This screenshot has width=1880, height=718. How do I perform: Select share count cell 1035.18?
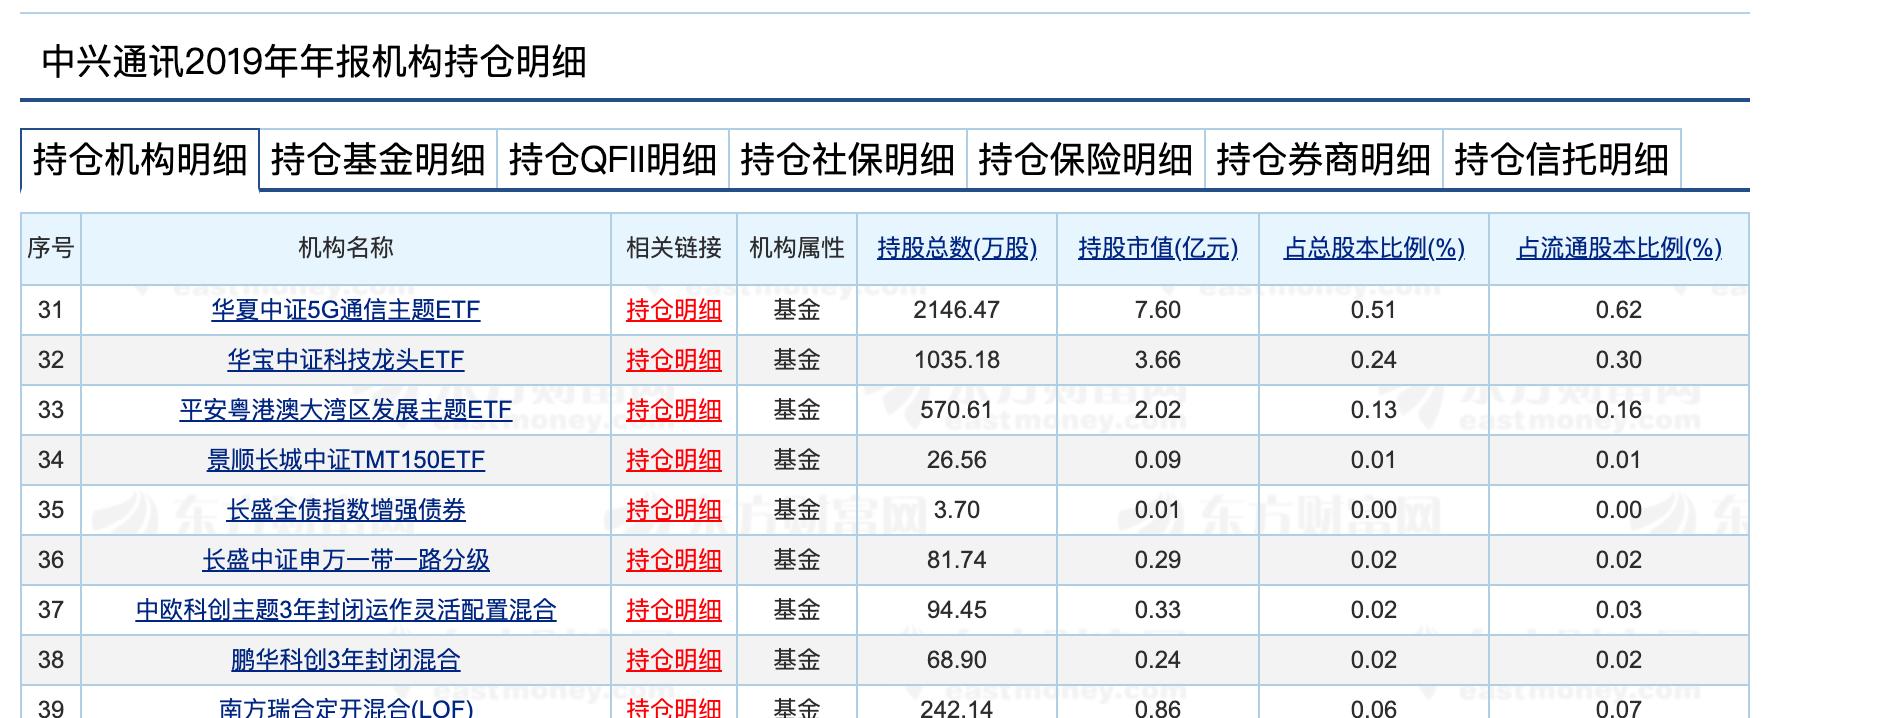click(x=957, y=360)
